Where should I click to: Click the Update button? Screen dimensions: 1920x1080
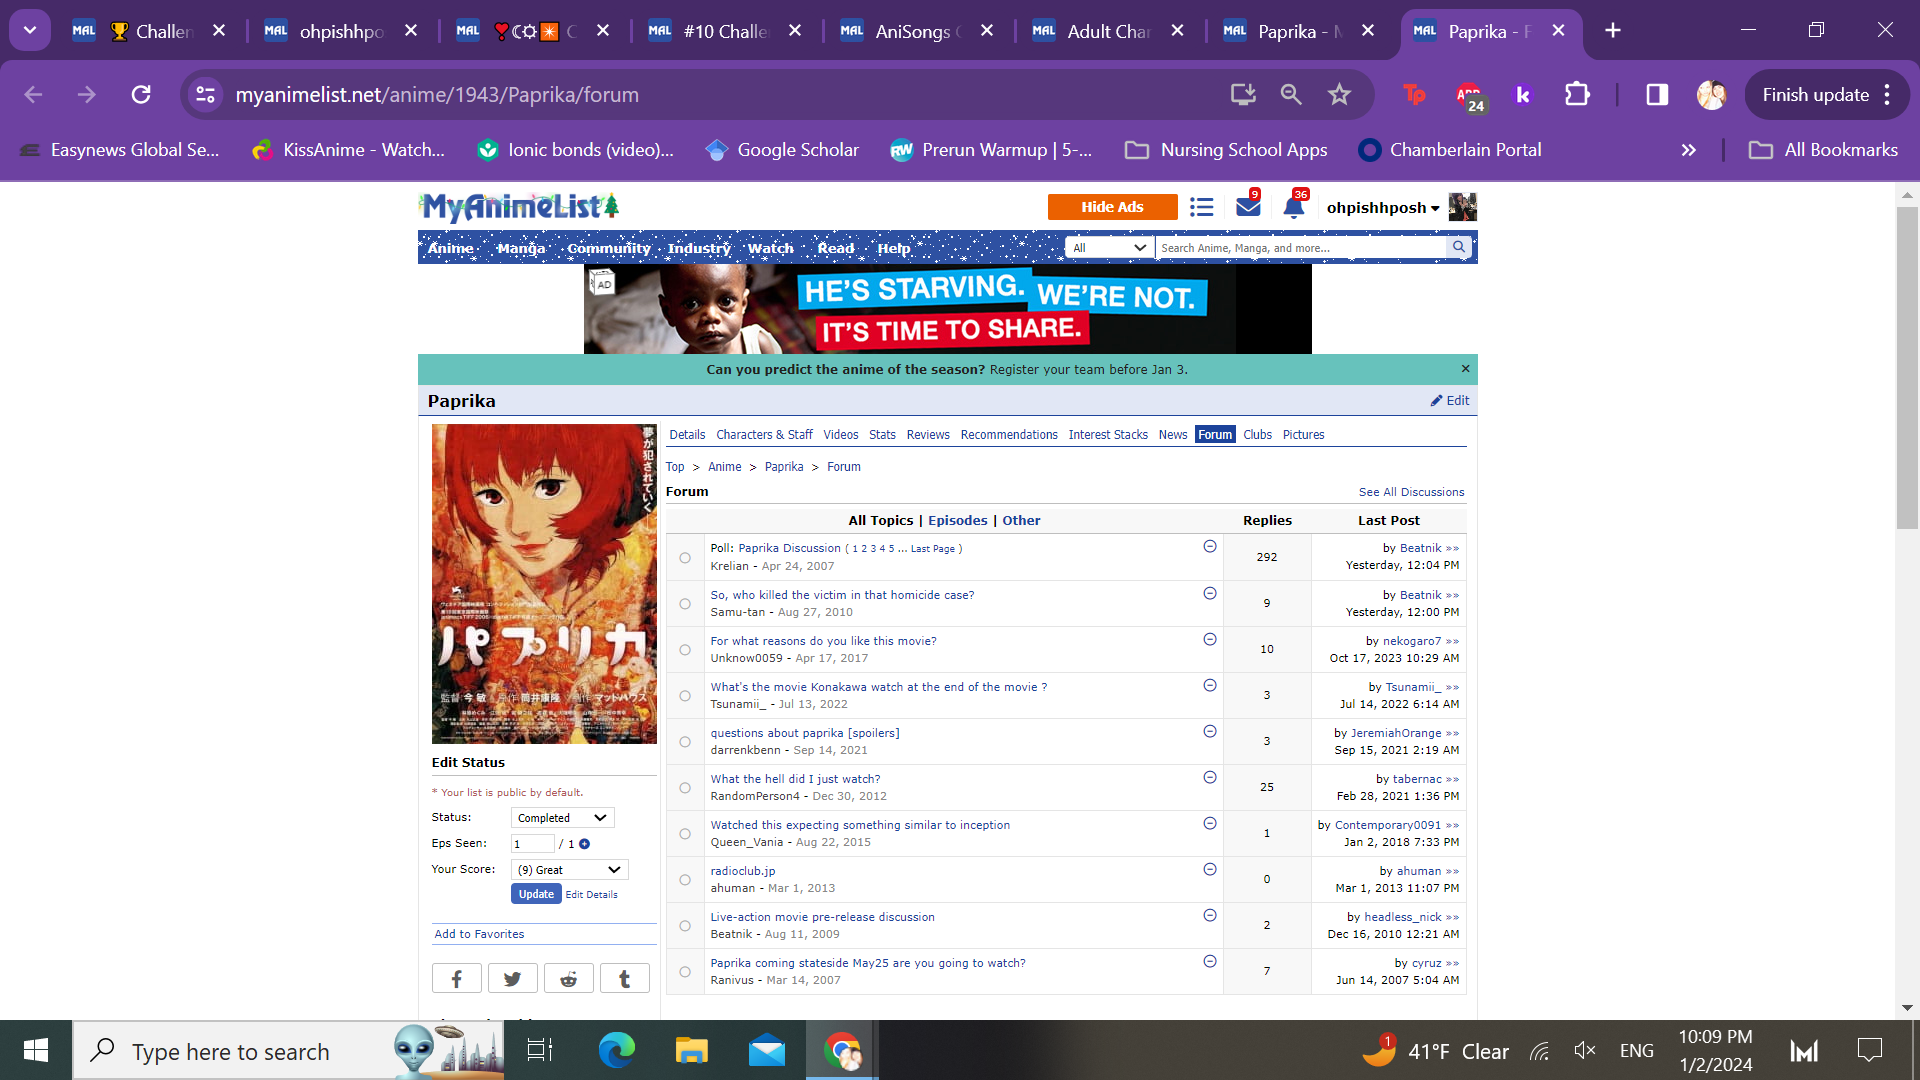536,894
